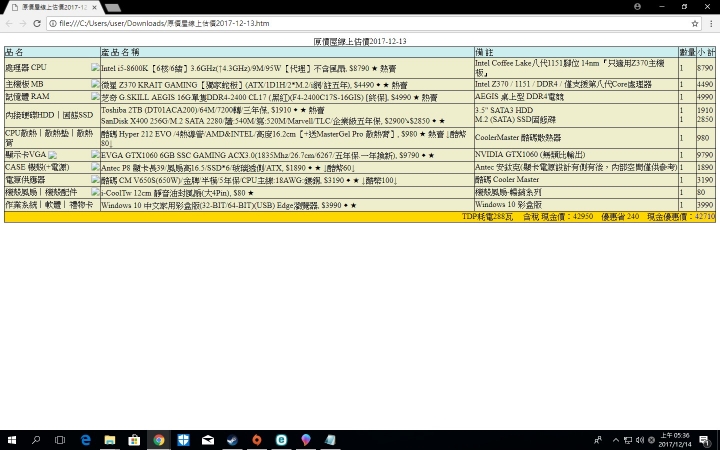Go back to the previous page

[x=9, y=23]
